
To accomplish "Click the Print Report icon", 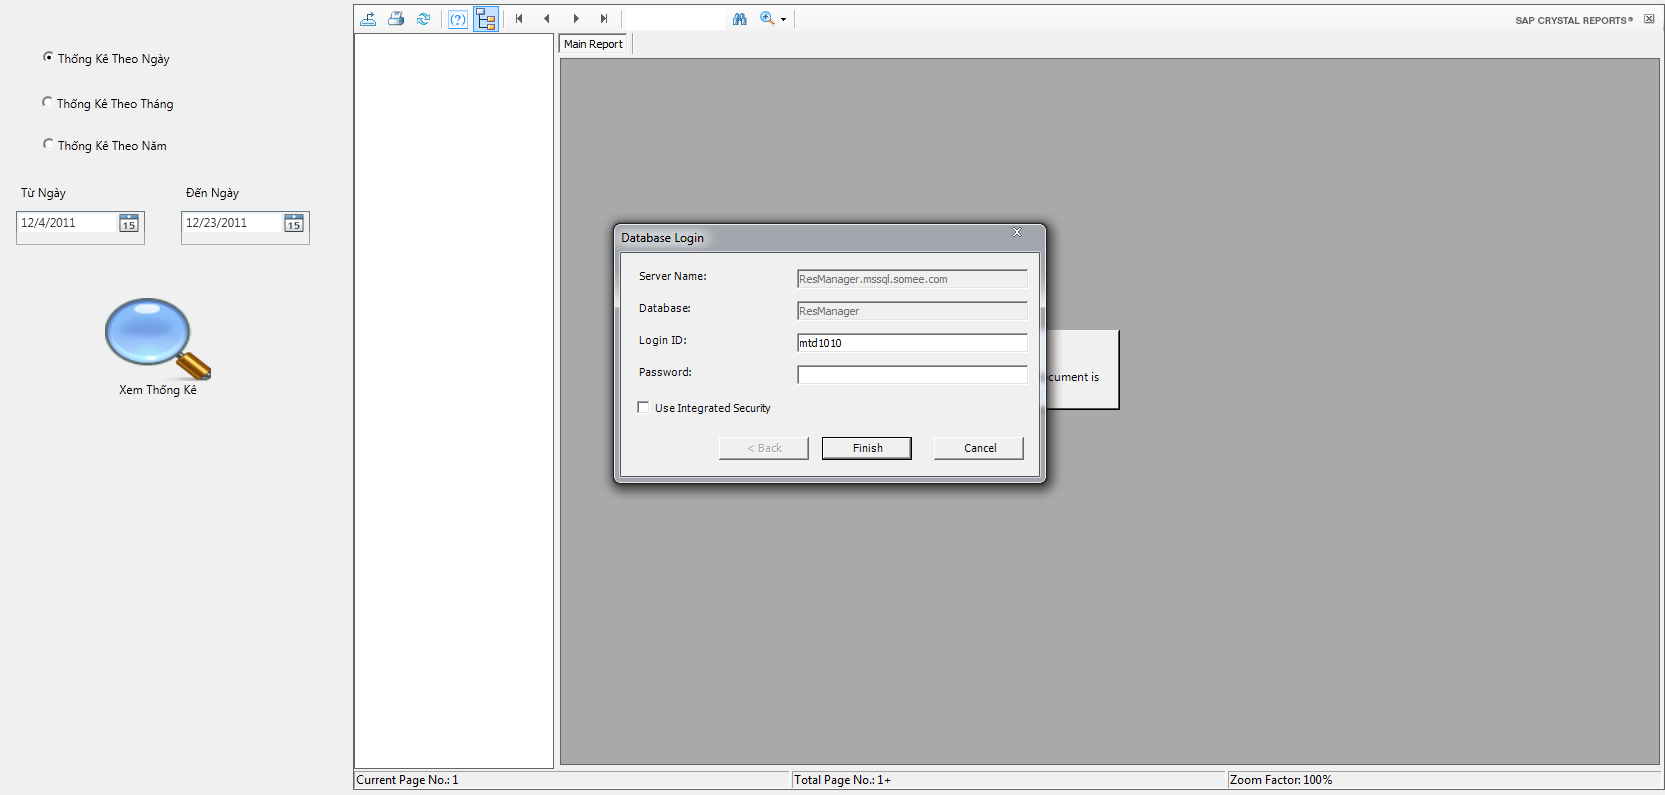I will pos(396,19).
